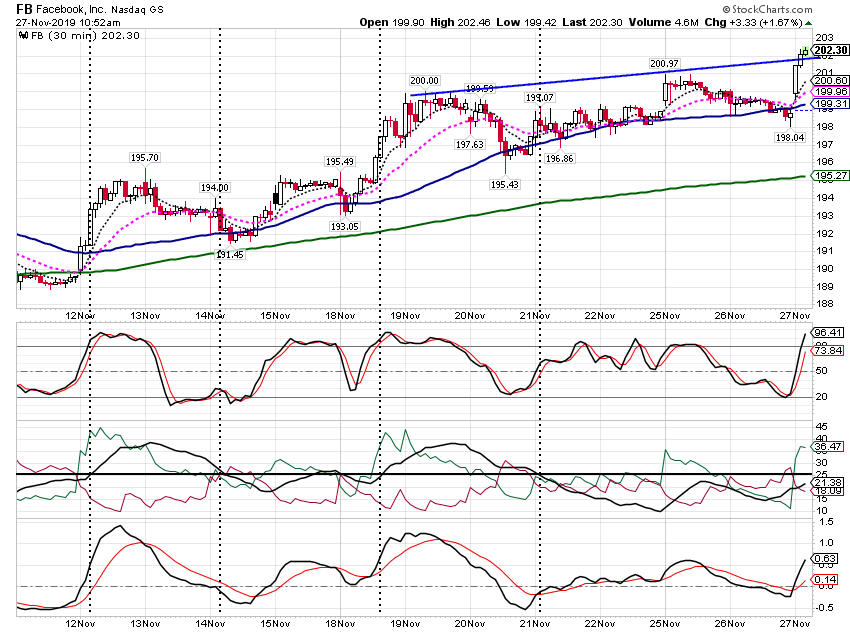Click the 200.60 moving average tag
The width and height of the screenshot is (850, 633).
(x=830, y=81)
